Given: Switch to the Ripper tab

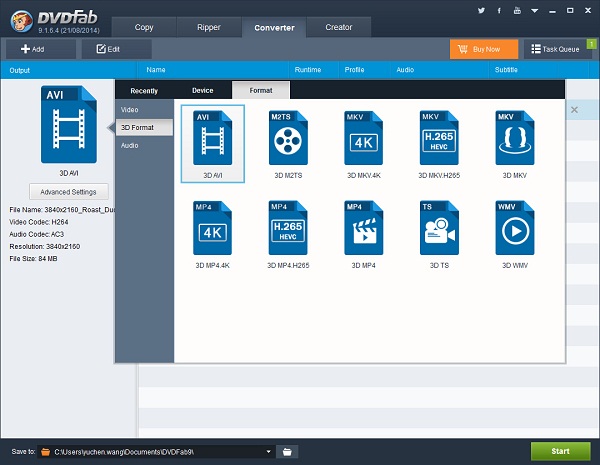Looking at the screenshot, I should pyautogui.click(x=209, y=27).
